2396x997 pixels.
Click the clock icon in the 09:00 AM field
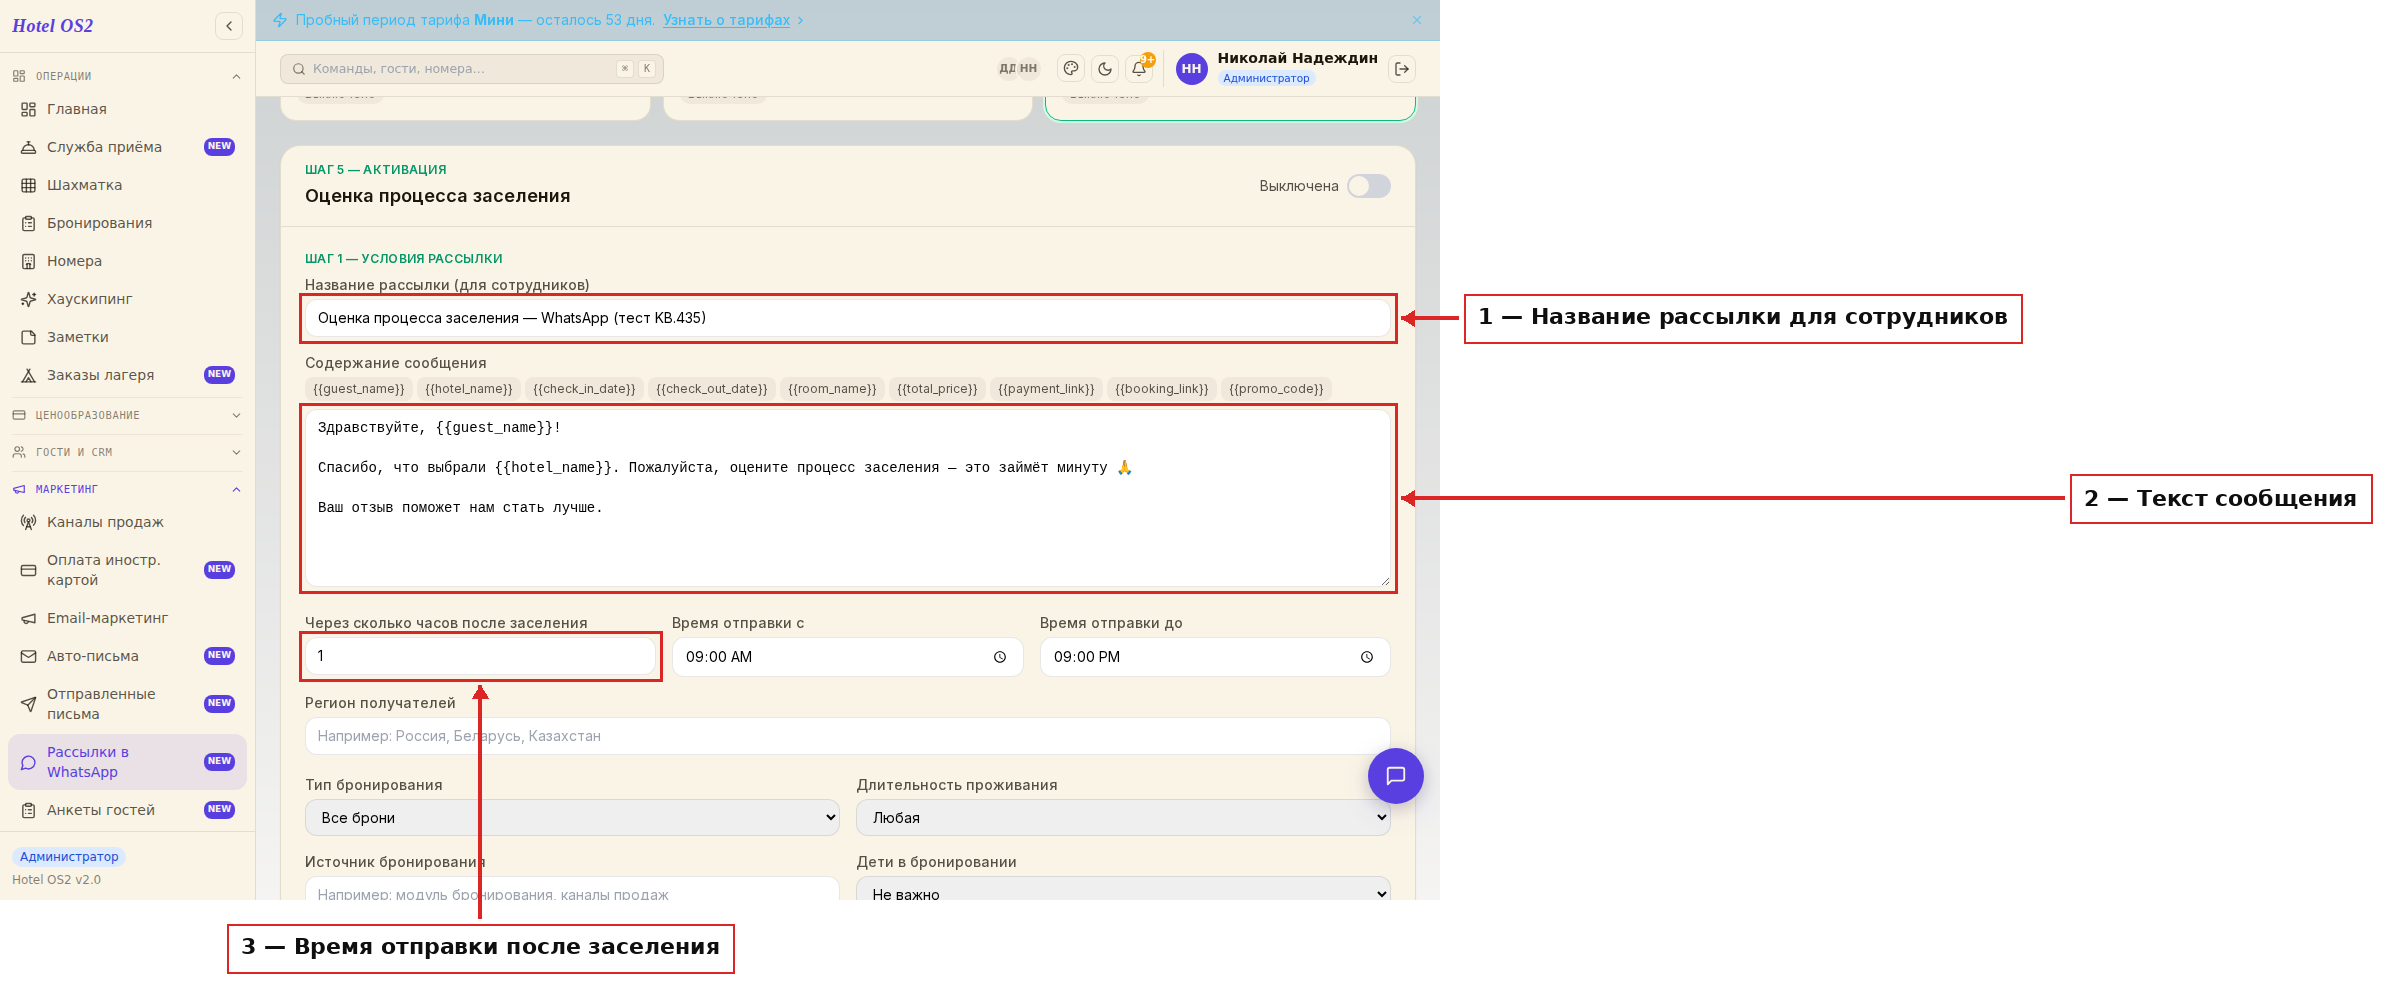pyautogui.click(x=1000, y=657)
